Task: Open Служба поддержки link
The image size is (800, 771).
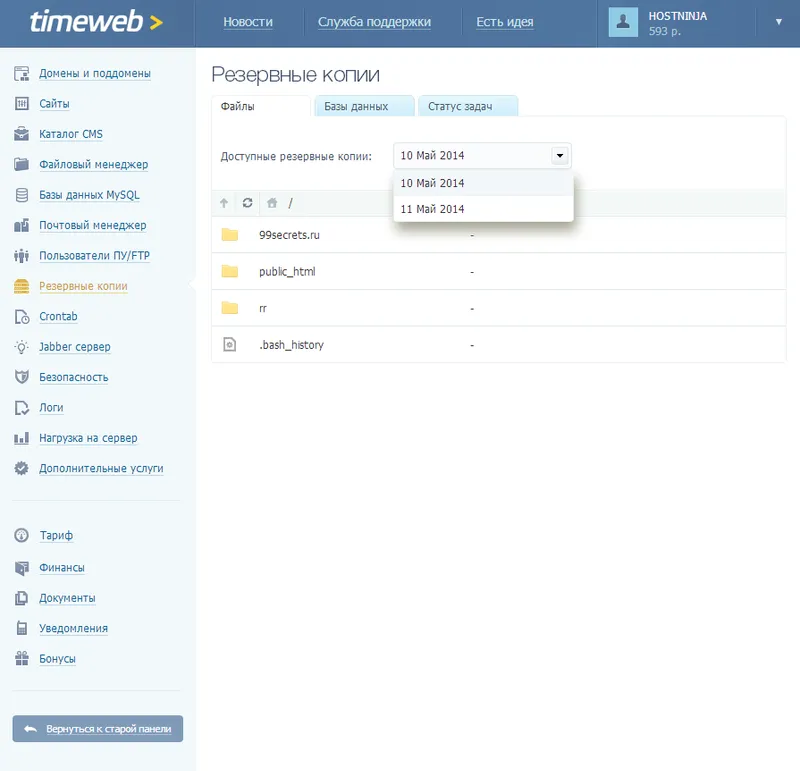Action: pyautogui.click(x=374, y=22)
